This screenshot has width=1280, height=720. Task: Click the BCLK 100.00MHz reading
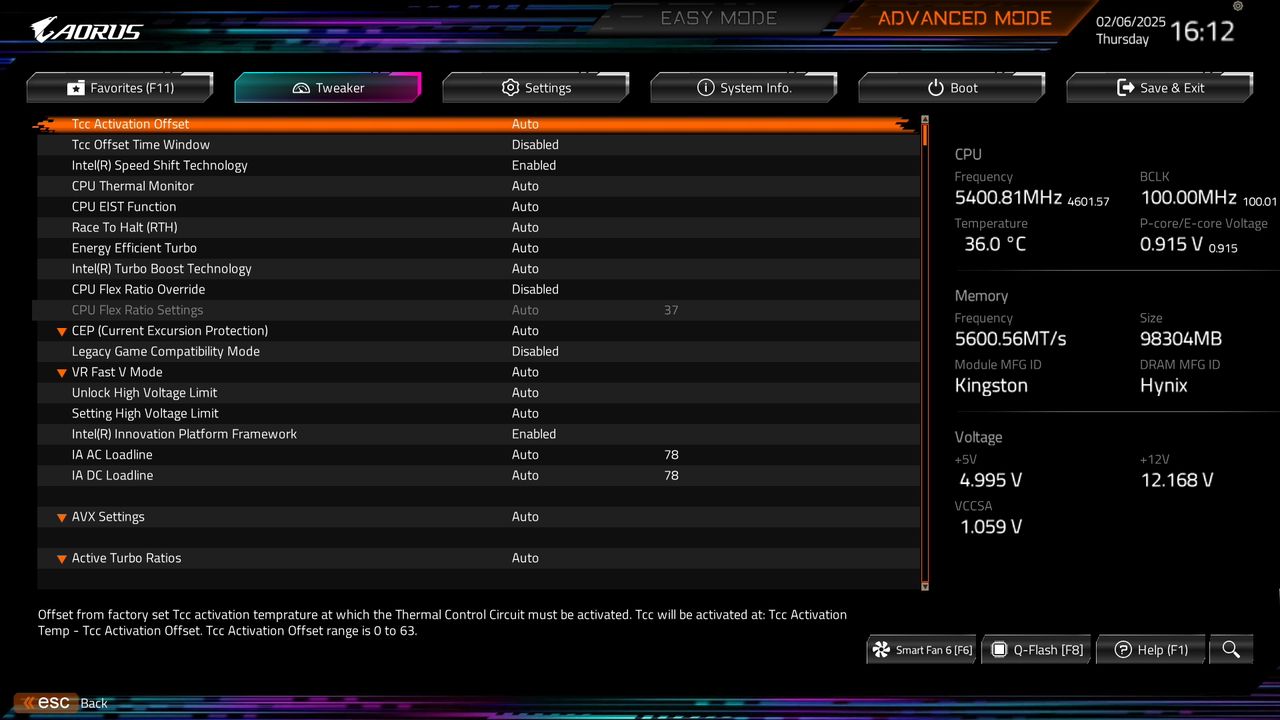click(x=1188, y=198)
